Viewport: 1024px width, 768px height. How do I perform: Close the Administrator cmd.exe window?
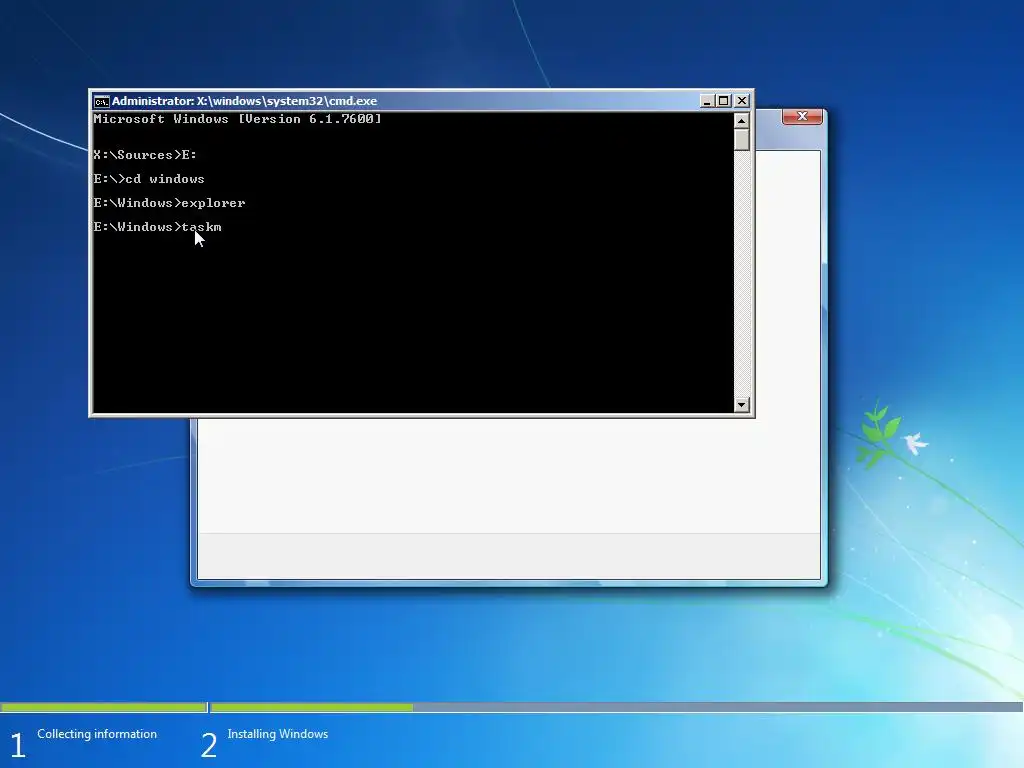(742, 101)
